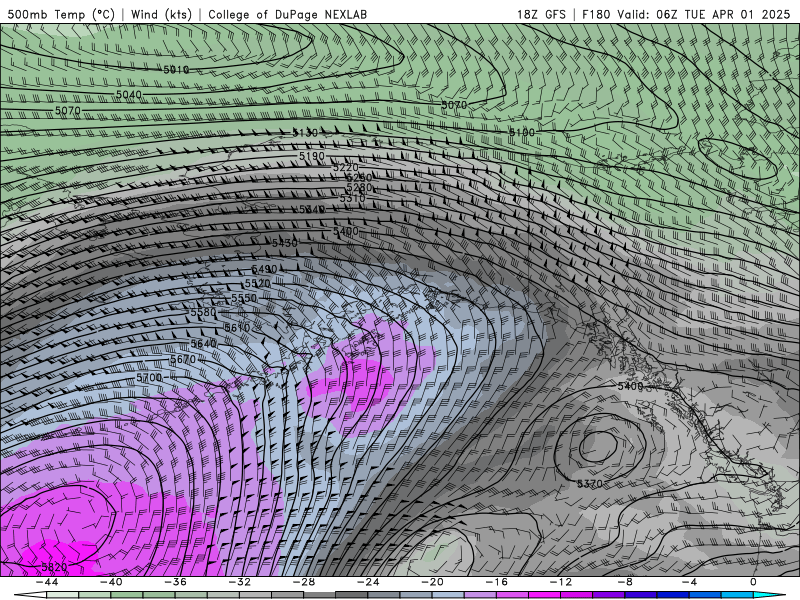Click the "18Z GFS" model run label
The width and height of the screenshot is (800, 600).
click(541, 14)
